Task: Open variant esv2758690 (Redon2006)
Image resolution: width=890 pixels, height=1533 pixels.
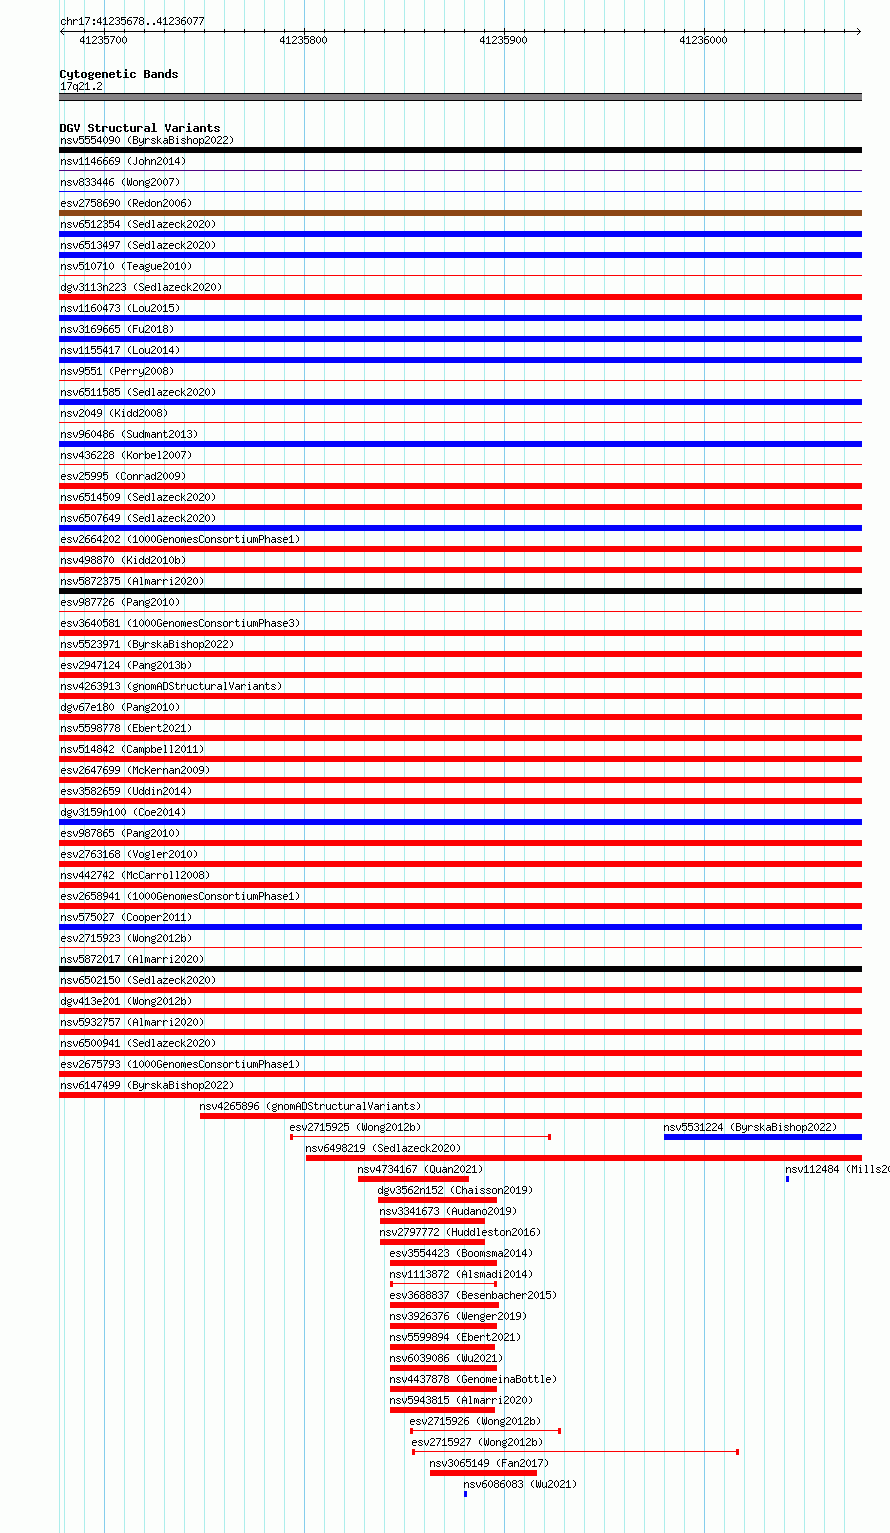Action: [126, 203]
